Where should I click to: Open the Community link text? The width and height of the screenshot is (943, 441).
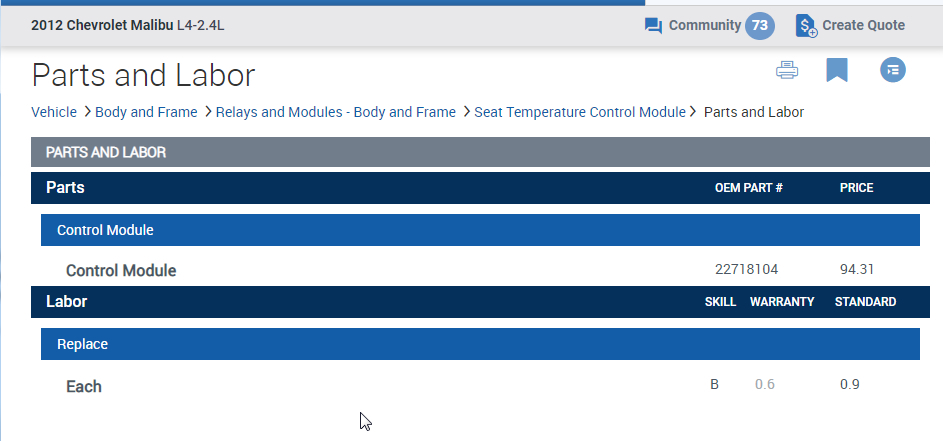704,26
